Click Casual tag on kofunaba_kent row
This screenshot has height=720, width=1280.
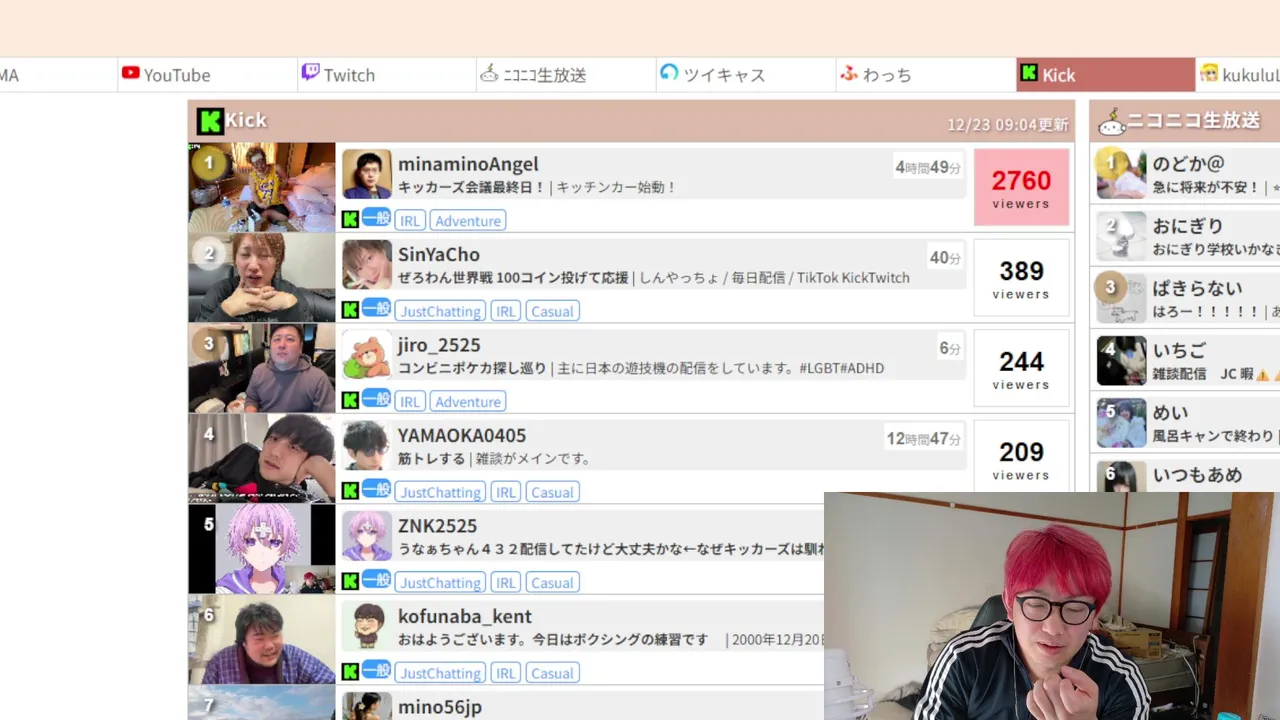pyautogui.click(x=552, y=673)
